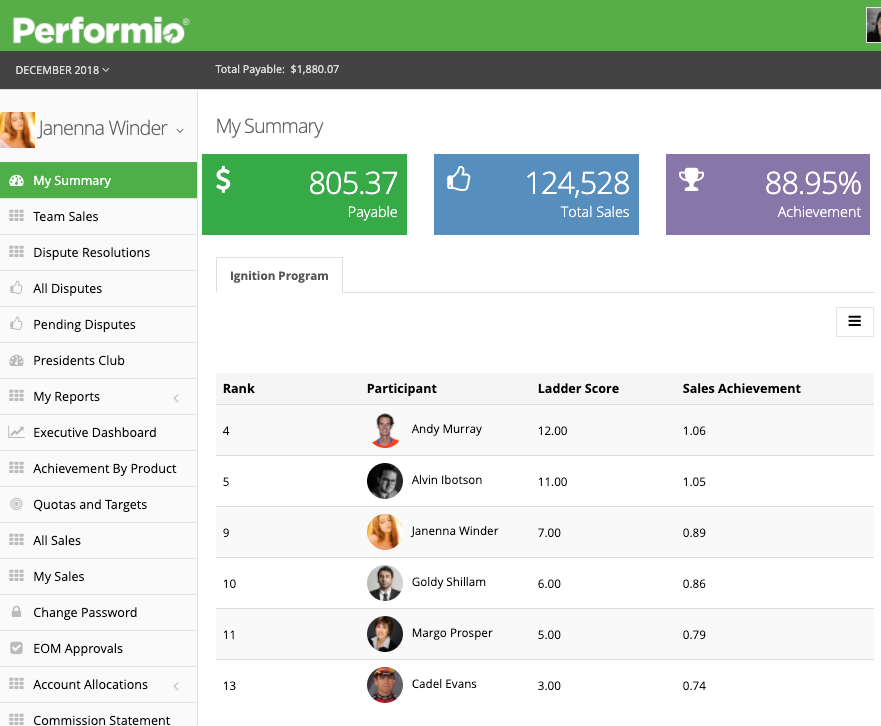881x726 pixels.
Task: Click Margo Prosper's avatar photo
Action: tap(385, 634)
